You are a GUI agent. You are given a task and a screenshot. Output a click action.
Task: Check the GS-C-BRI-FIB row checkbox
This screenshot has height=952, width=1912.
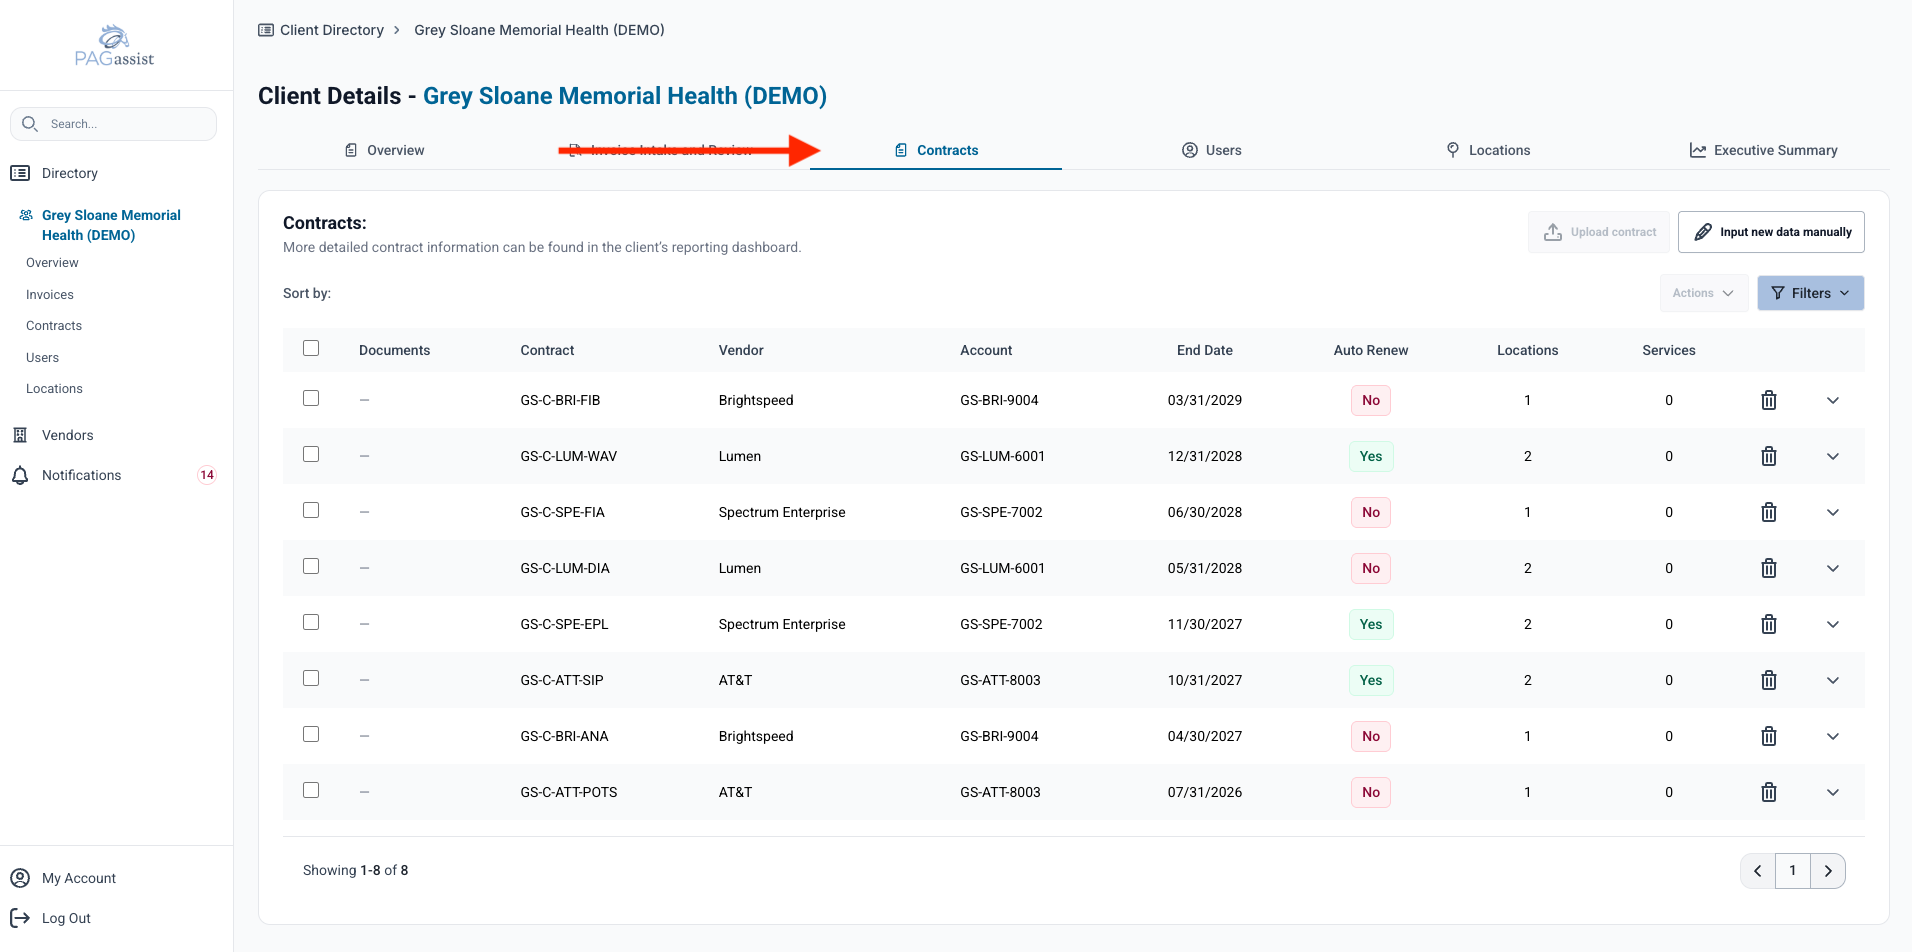coord(311,399)
